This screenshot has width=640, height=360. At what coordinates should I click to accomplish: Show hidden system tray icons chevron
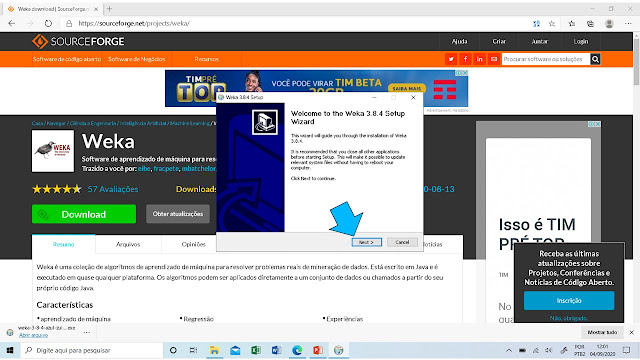click(x=509, y=350)
